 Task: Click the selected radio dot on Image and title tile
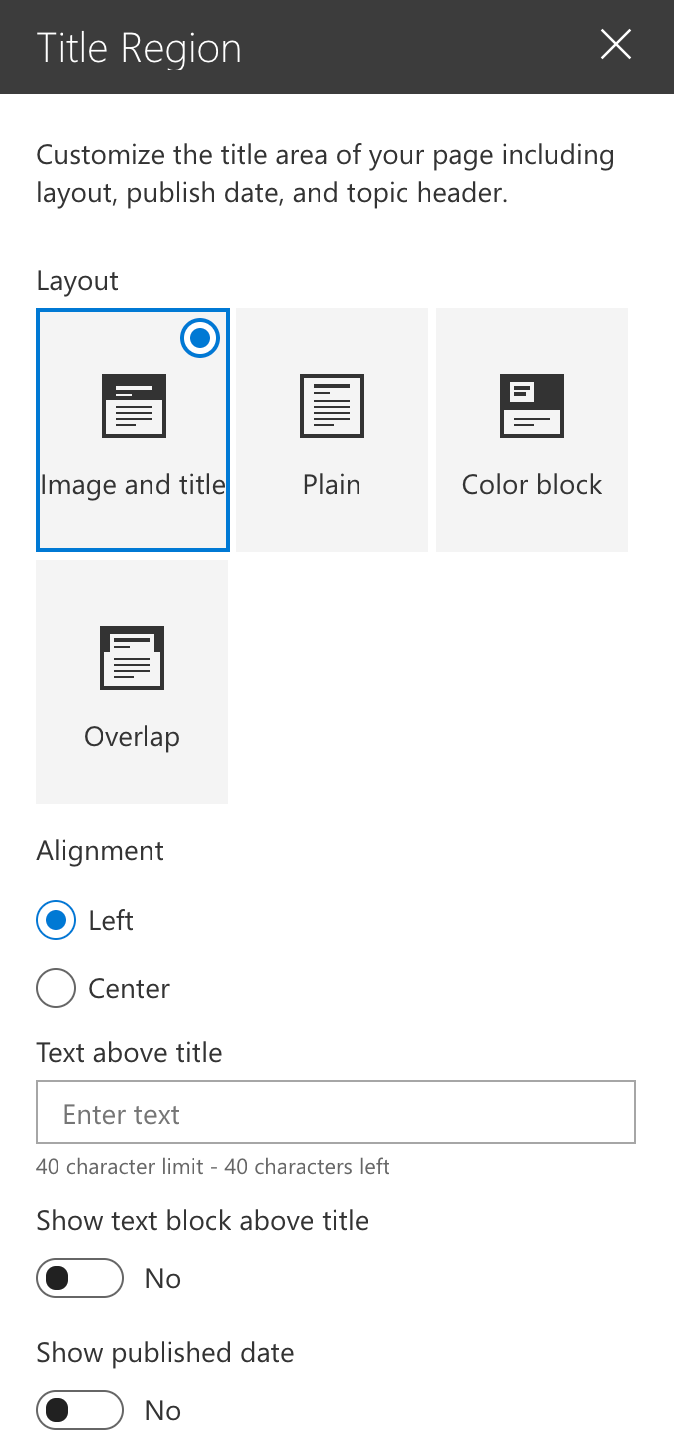click(x=200, y=339)
